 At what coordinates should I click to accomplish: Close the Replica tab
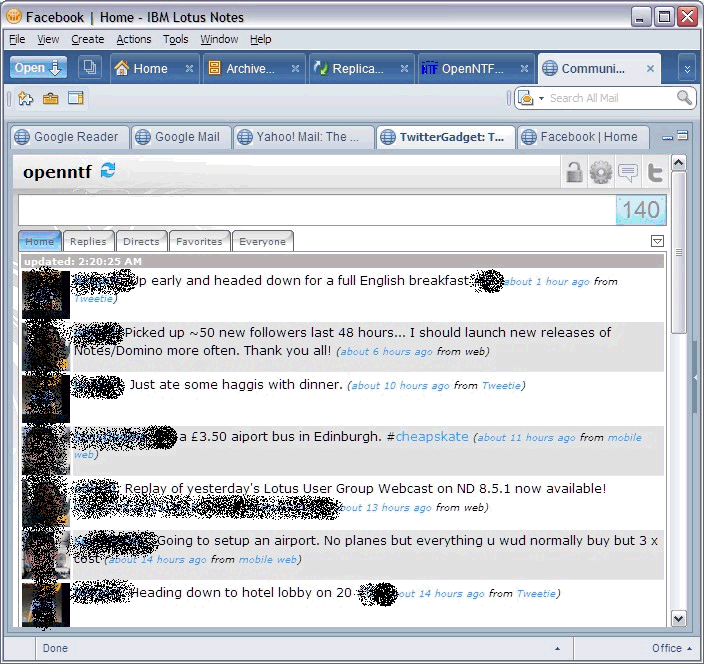click(405, 68)
